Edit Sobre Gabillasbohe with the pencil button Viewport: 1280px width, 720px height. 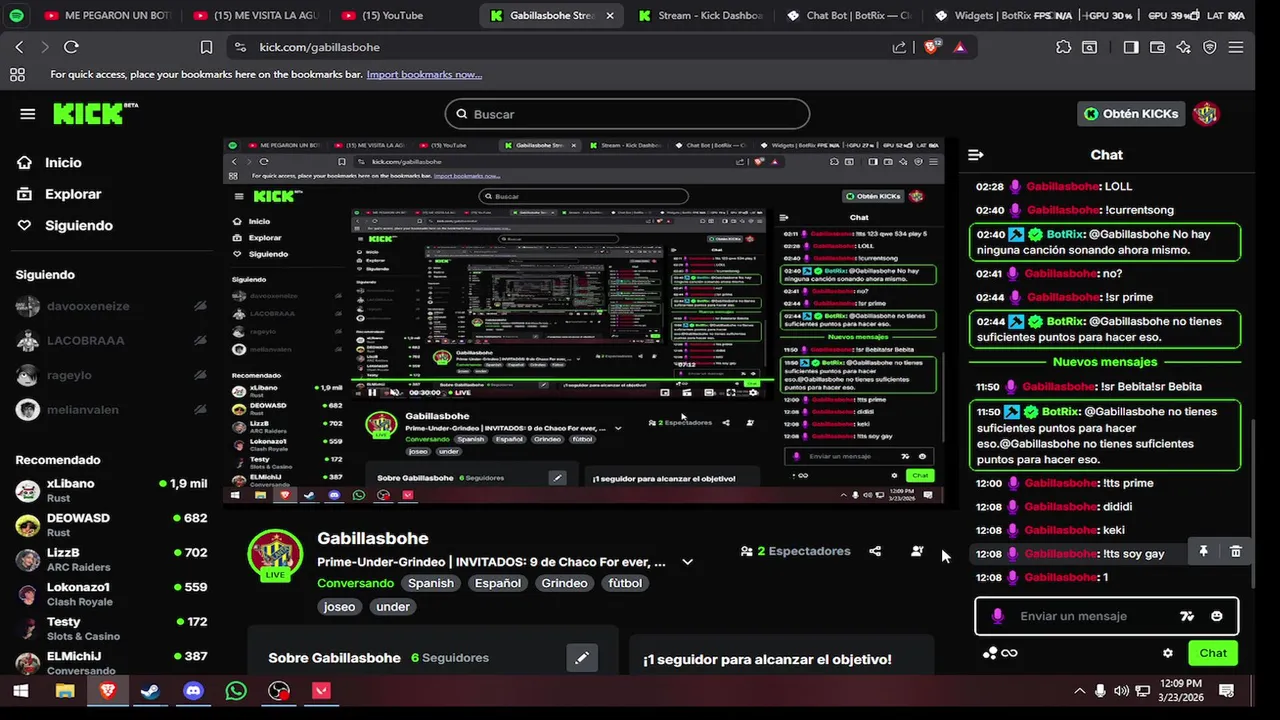(x=582, y=658)
